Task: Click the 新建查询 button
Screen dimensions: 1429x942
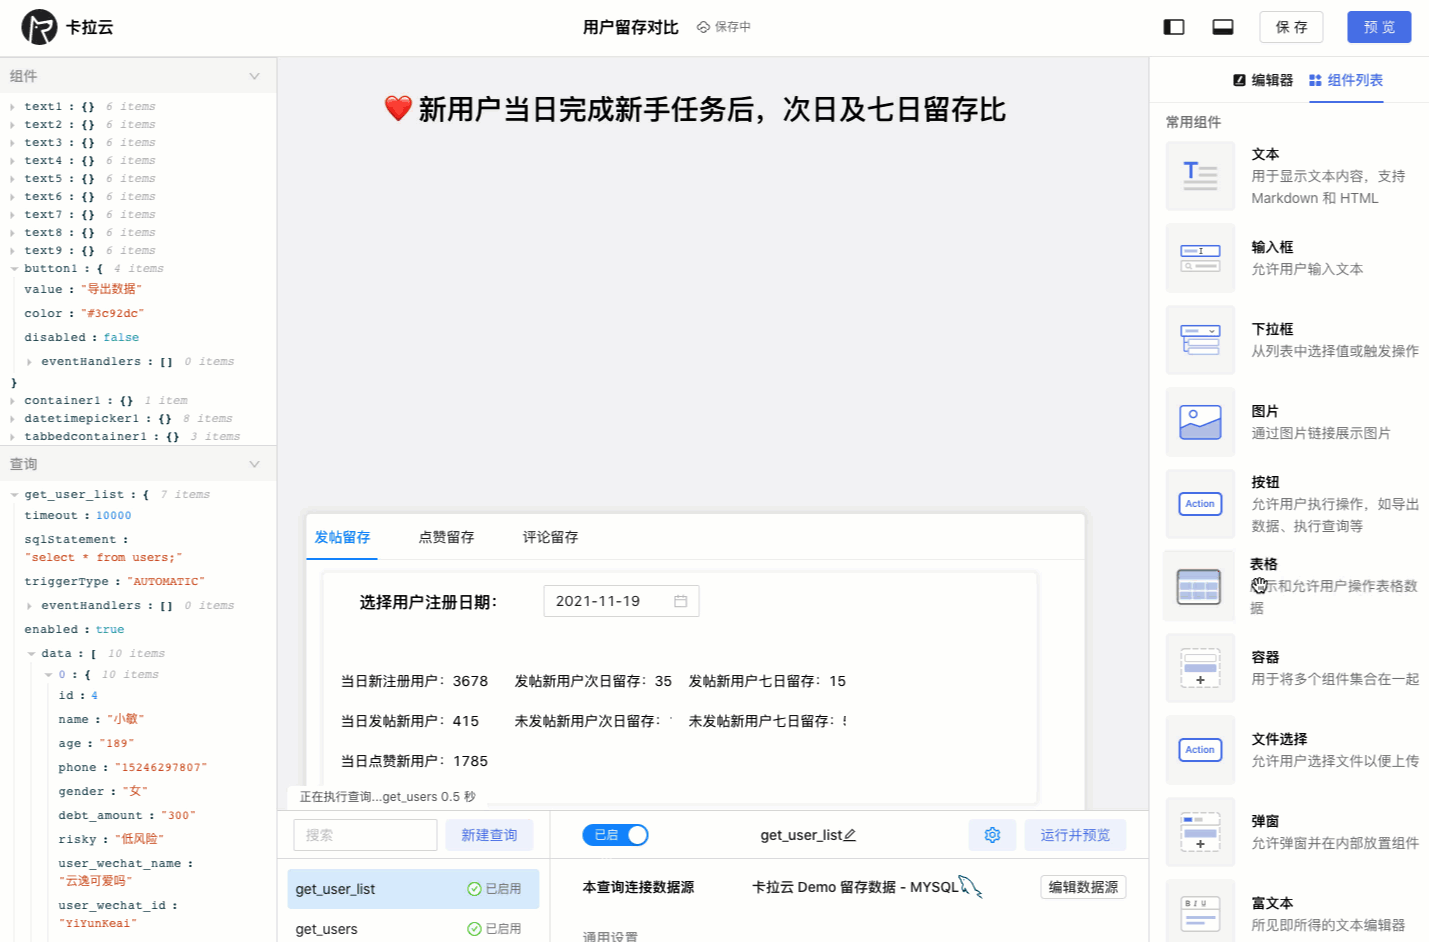Action: [x=489, y=834]
